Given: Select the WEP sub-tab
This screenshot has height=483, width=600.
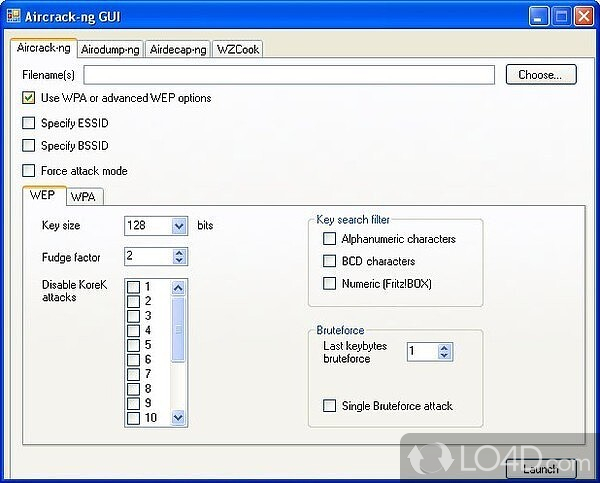Looking at the screenshot, I should [43, 195].
